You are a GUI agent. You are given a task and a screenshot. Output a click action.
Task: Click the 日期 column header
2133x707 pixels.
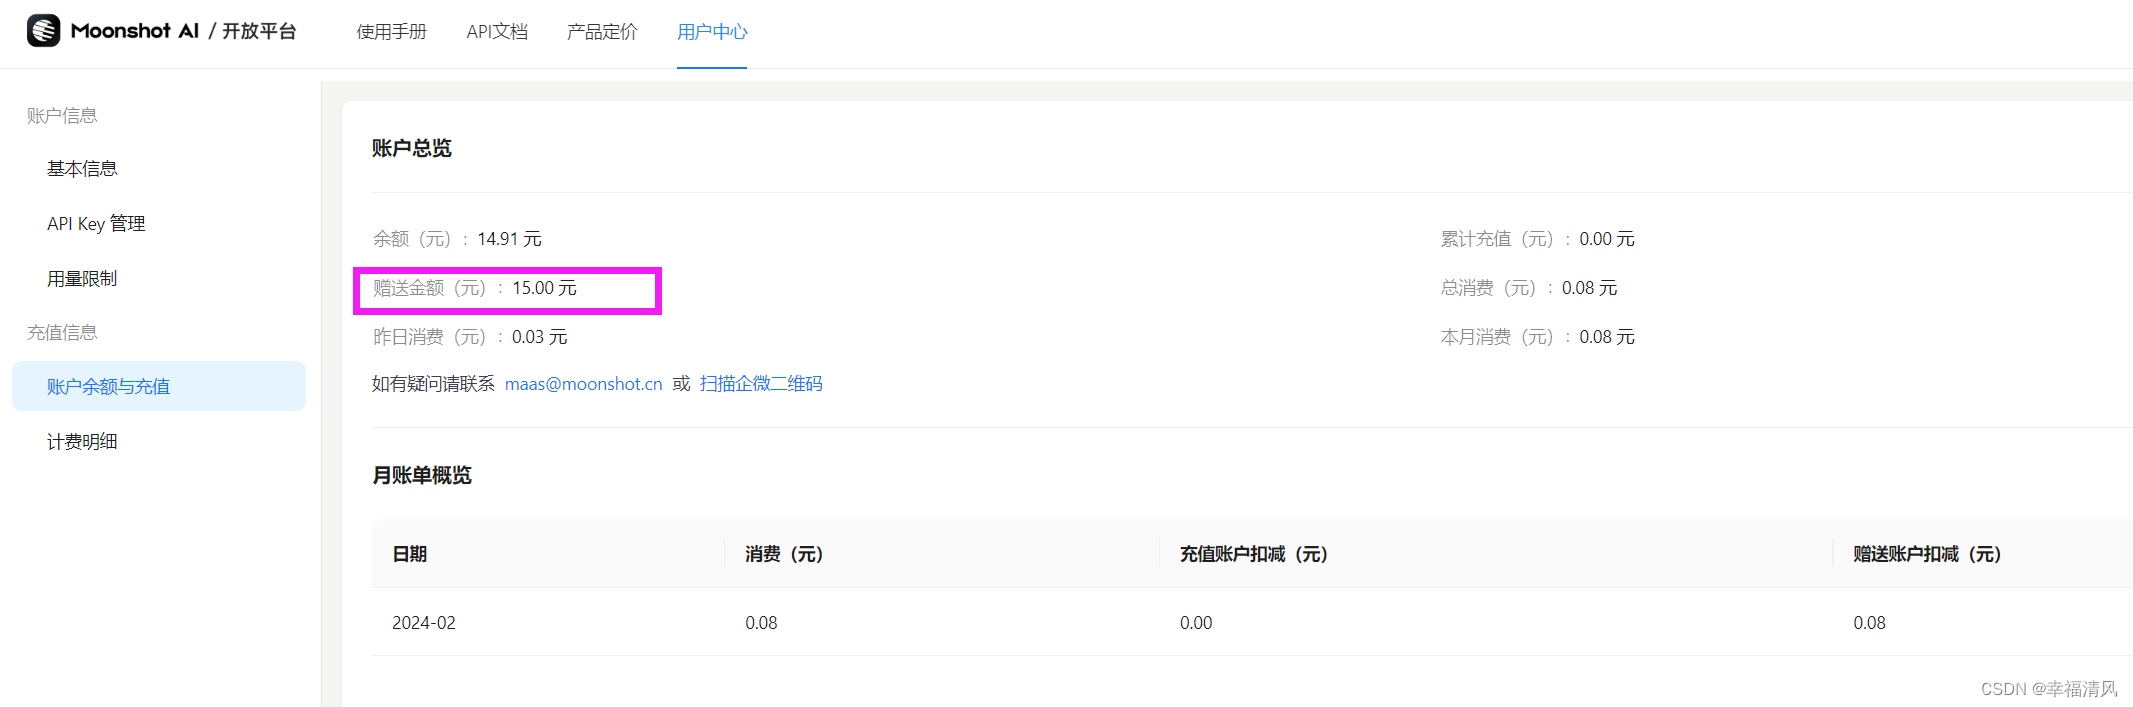pyautogui.click(x=410, y=554)
